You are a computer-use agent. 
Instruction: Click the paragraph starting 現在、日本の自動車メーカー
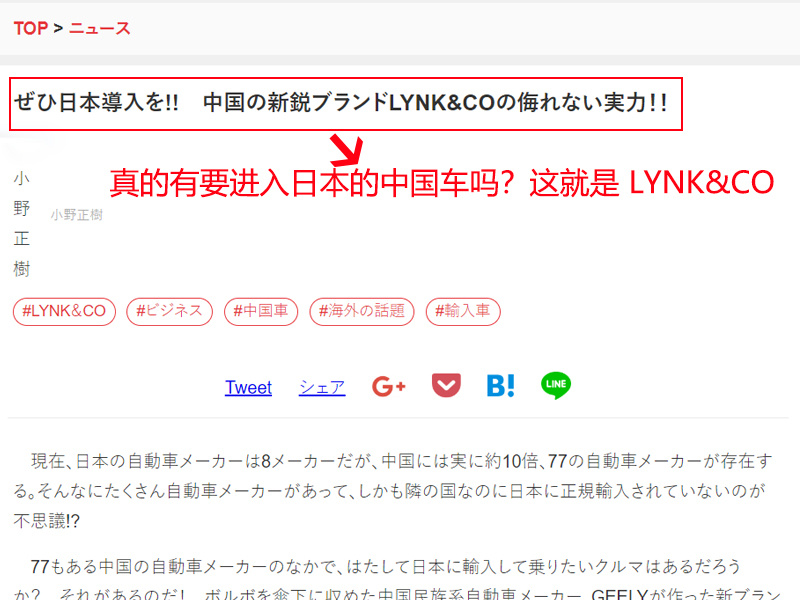click(x=393, y=491)
